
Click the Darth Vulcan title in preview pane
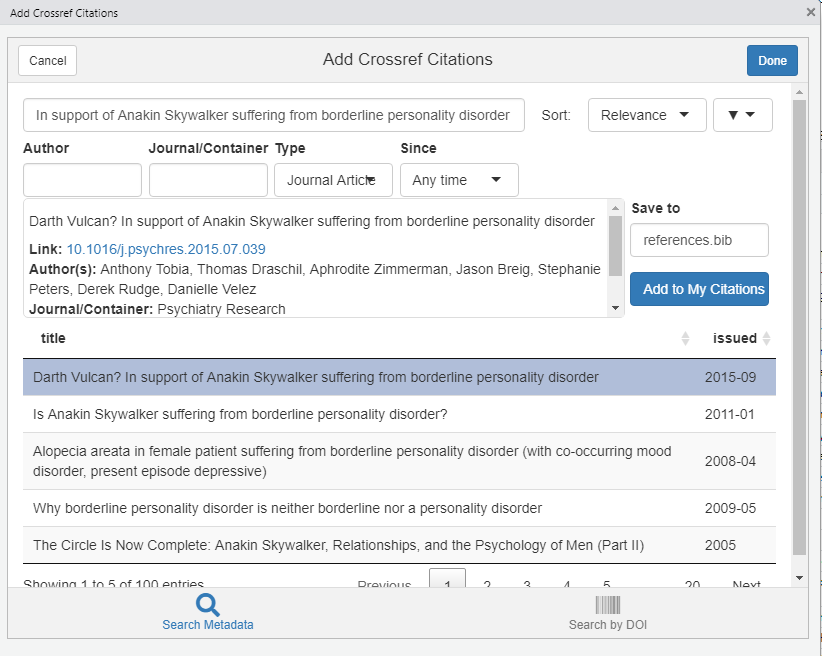coord(312,221)
